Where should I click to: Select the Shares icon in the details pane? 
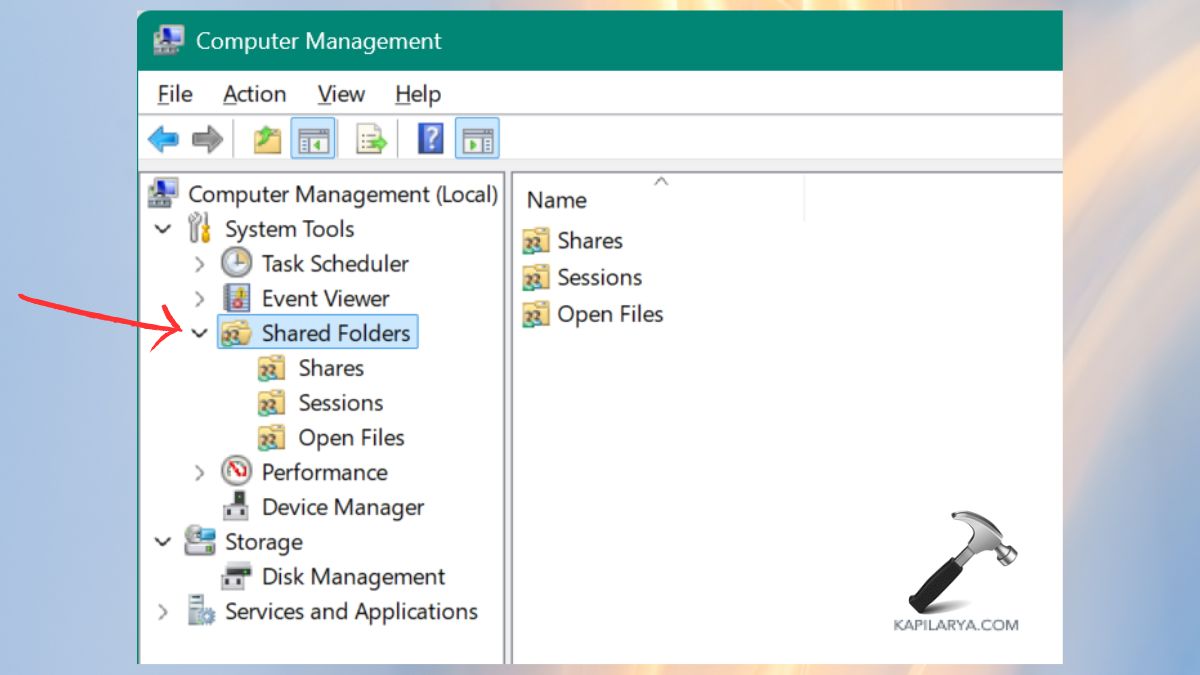coord(536,240)
